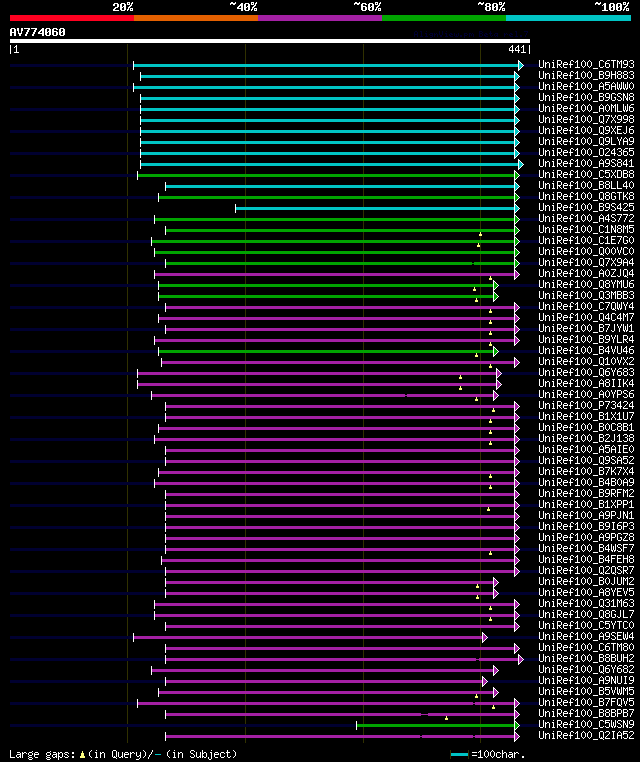Screen dimensions: 640x762
Task: Click the arrowhead ending the A9SEW4 alignment
Action: coord(484,638)
